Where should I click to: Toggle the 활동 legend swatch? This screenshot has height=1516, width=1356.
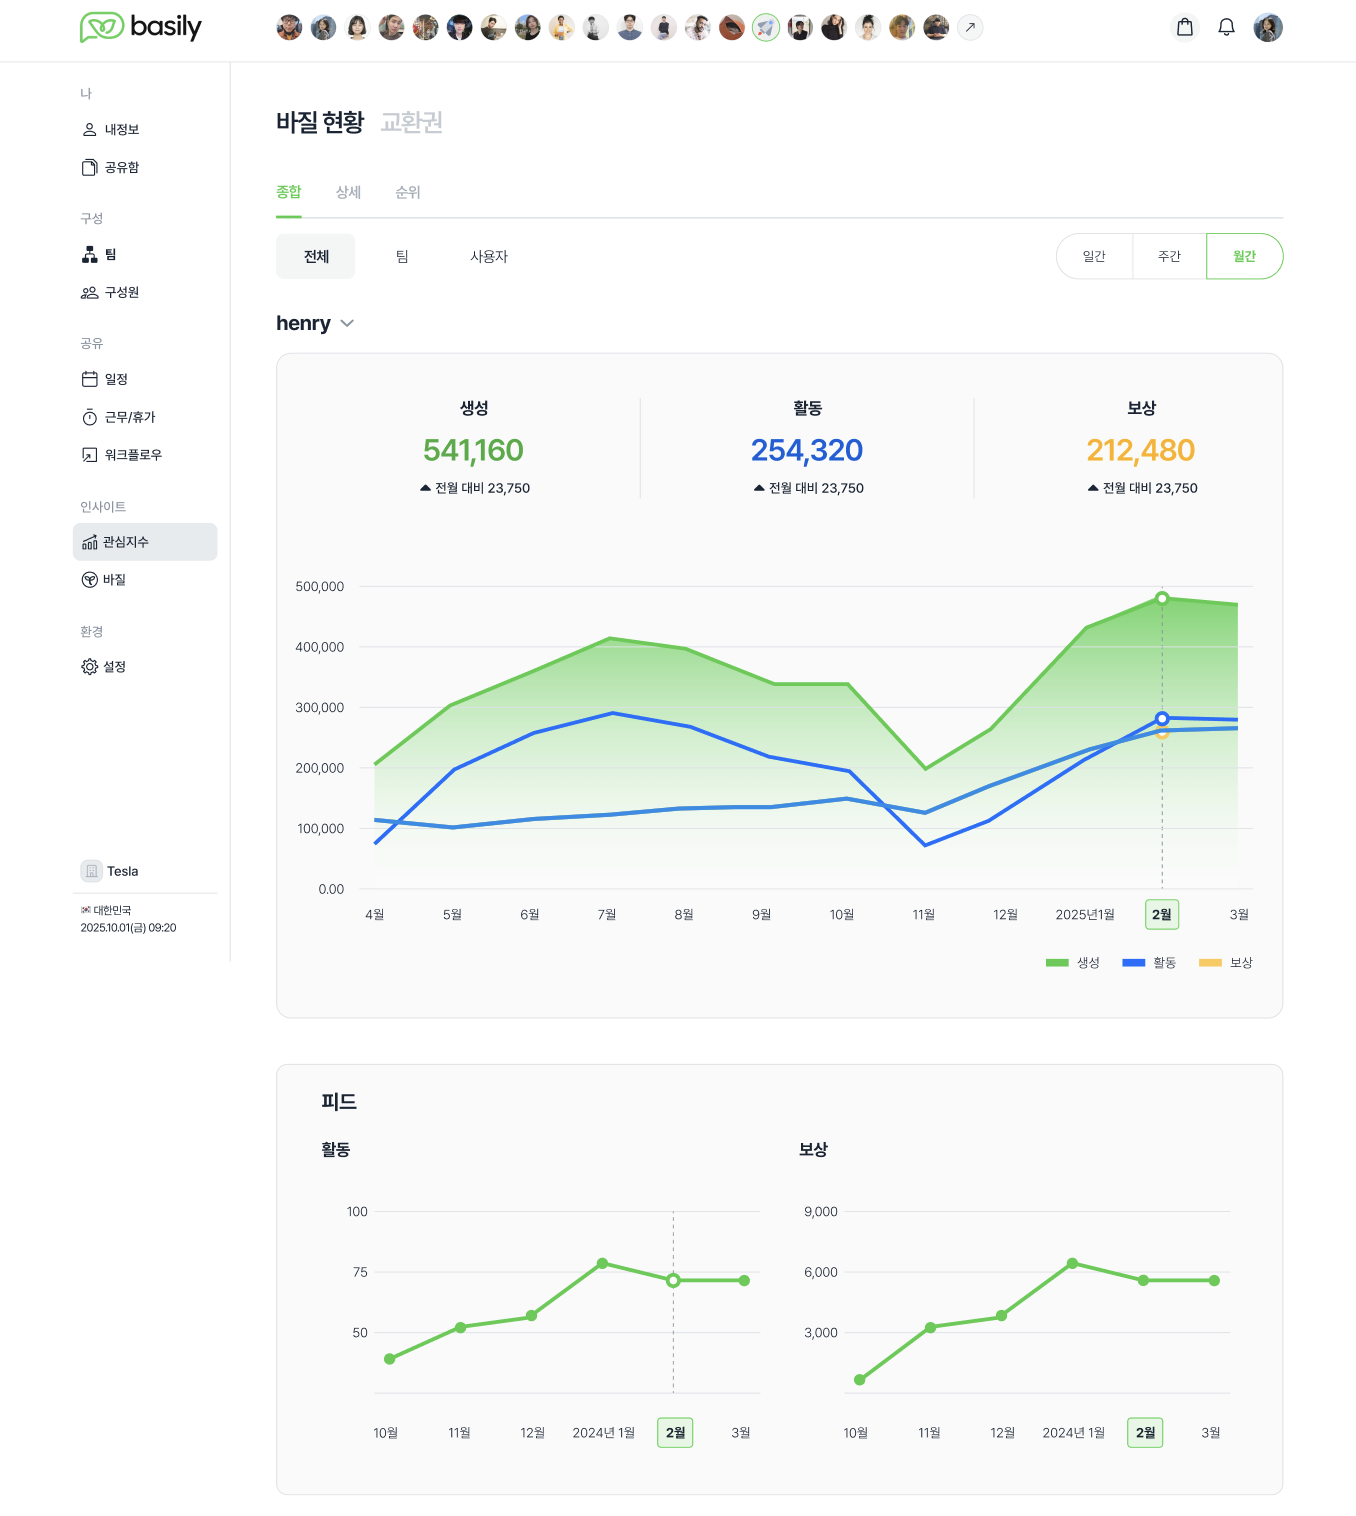pos(1133,963)
